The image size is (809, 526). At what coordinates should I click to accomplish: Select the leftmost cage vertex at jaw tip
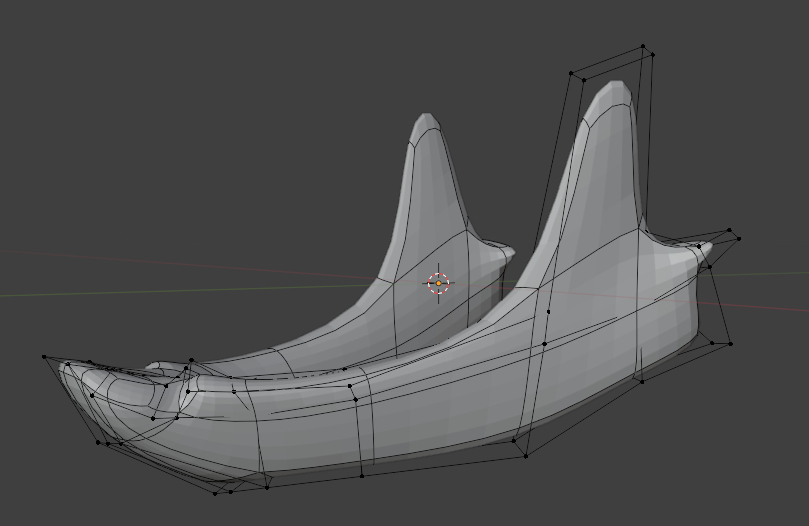point(44,356)
